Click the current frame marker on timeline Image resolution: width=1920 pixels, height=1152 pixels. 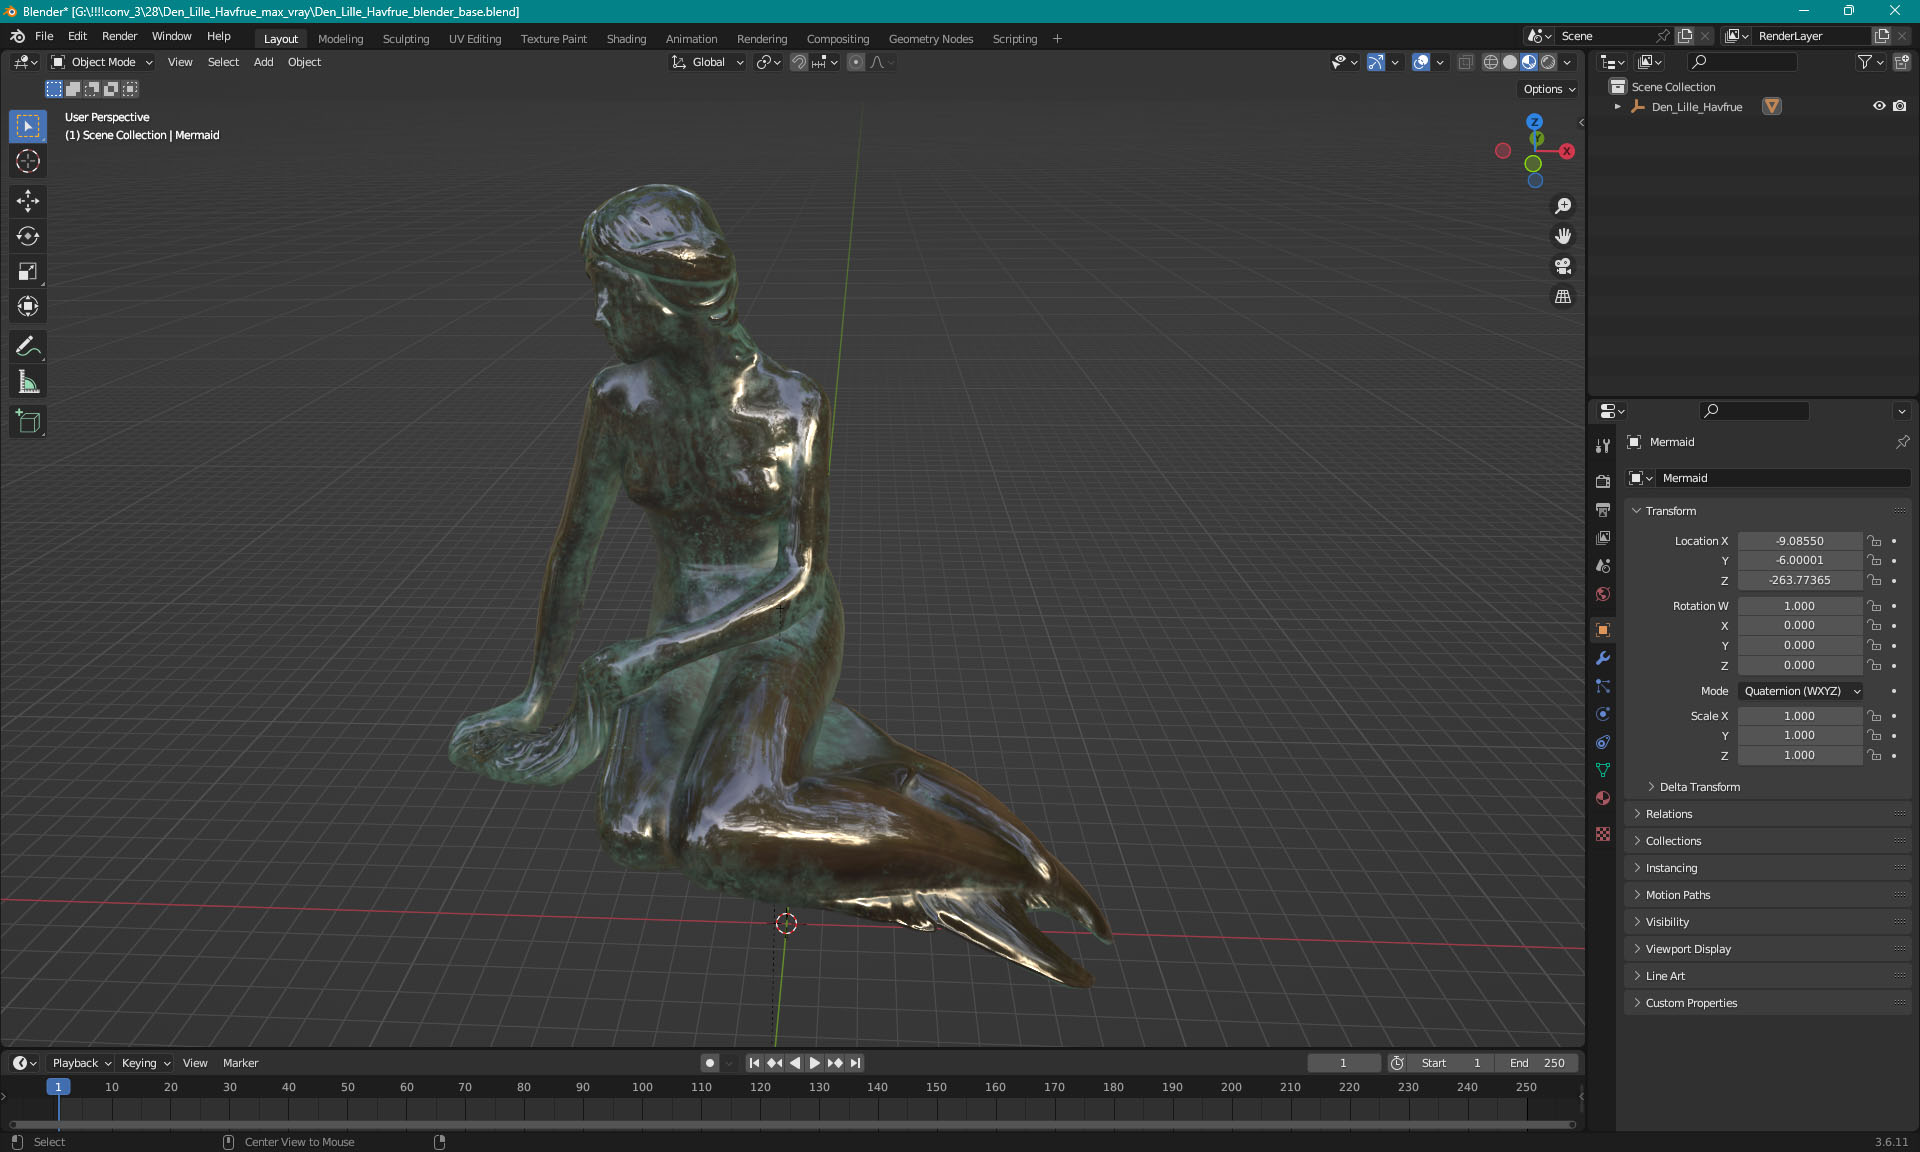point(58,1087)
